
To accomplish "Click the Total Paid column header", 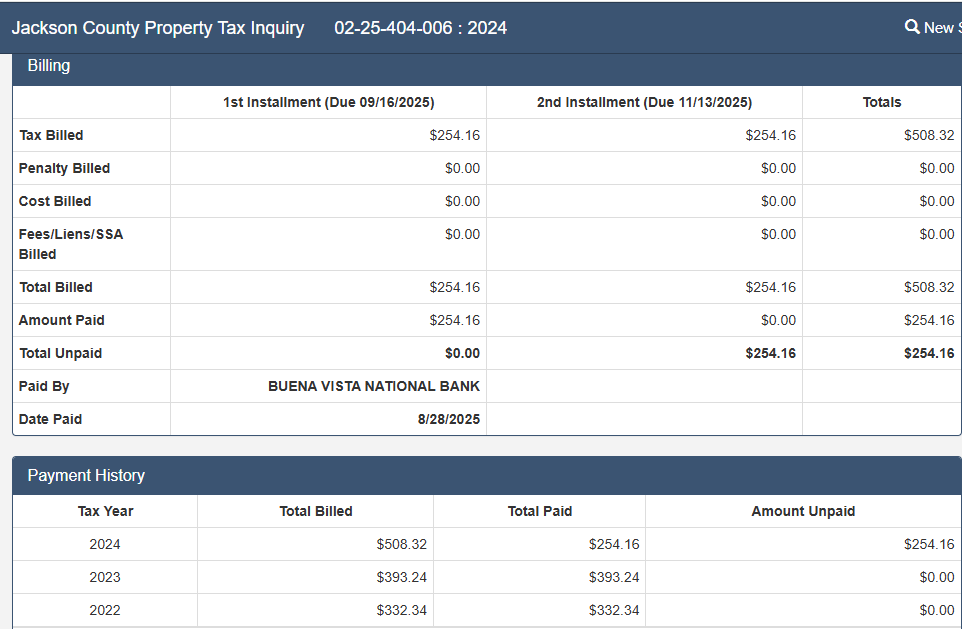I will point(539,511).
